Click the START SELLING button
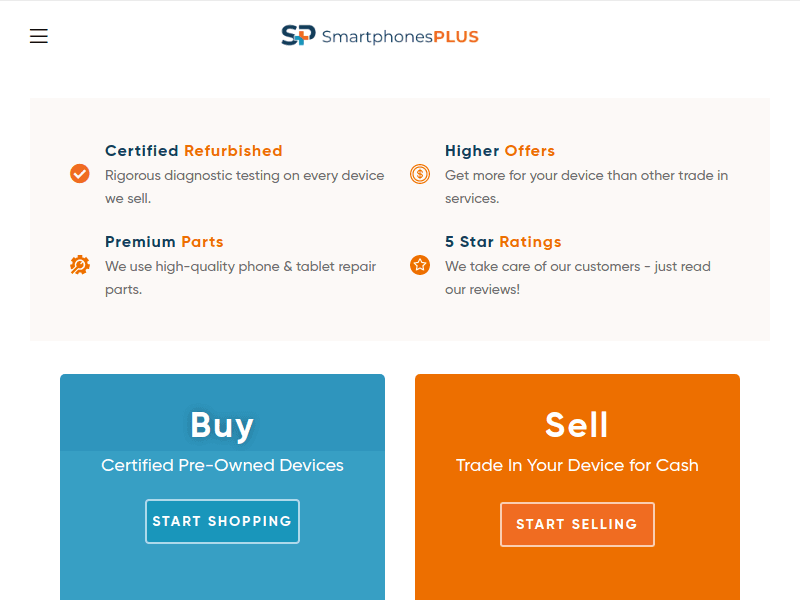Image resolution: width=800 pixels, height=600 pixels. (x=577, y=524)
